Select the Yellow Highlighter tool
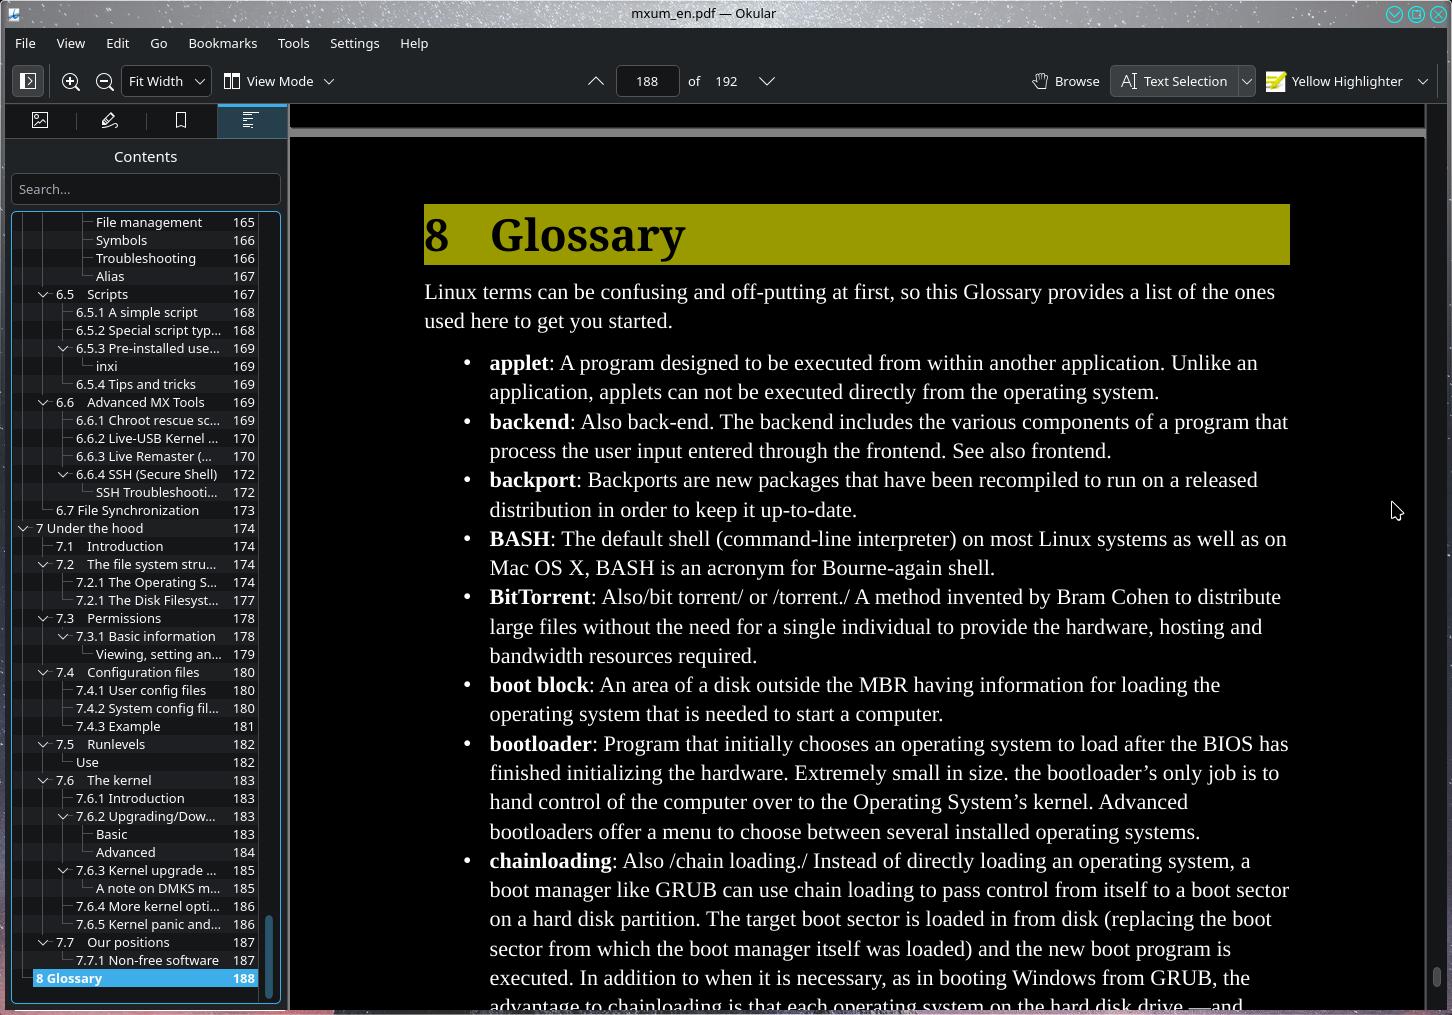Viewport: 1452px width, 1015px height. click(x=1335, y=81)
